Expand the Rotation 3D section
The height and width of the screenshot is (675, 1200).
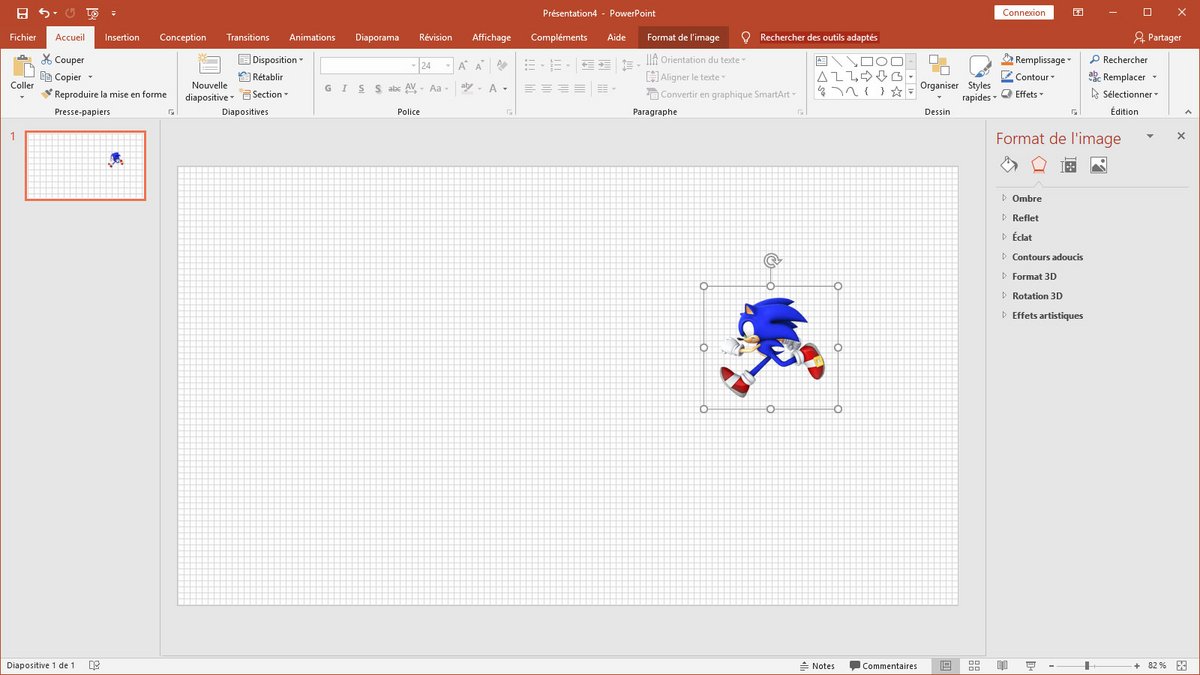coord(1037,296)
